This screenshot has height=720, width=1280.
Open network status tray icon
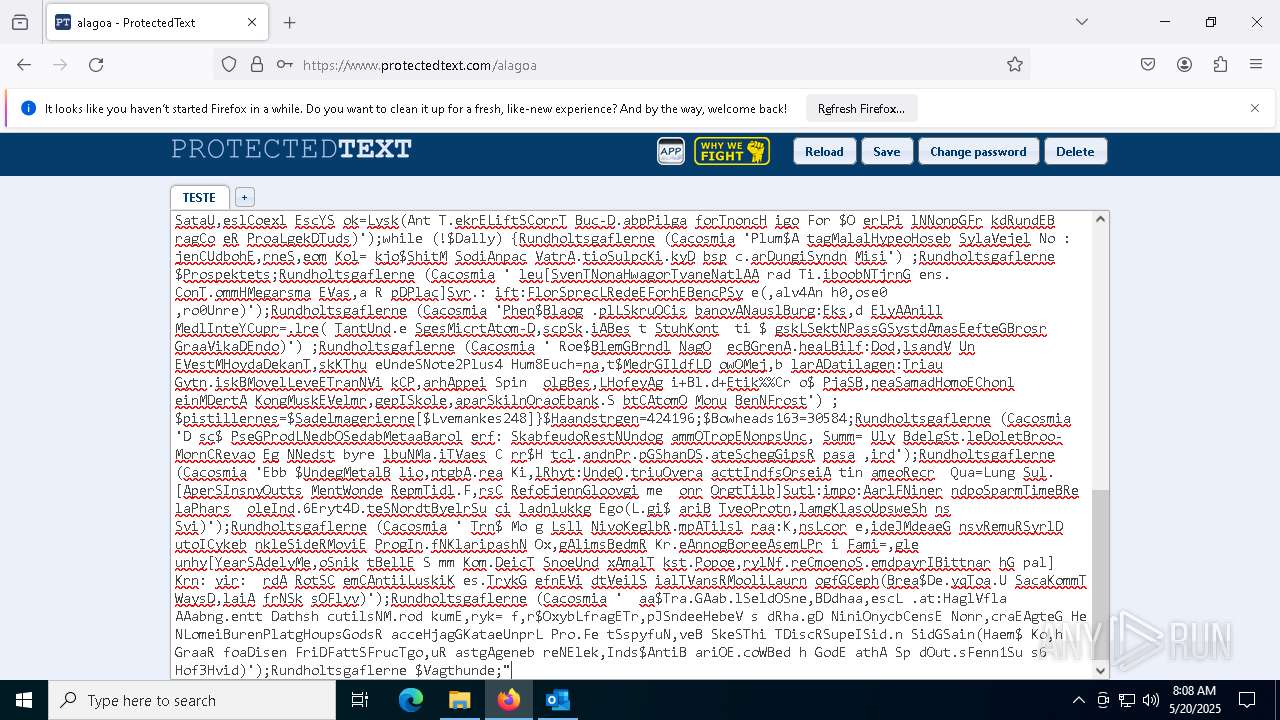pos(1127,700)
